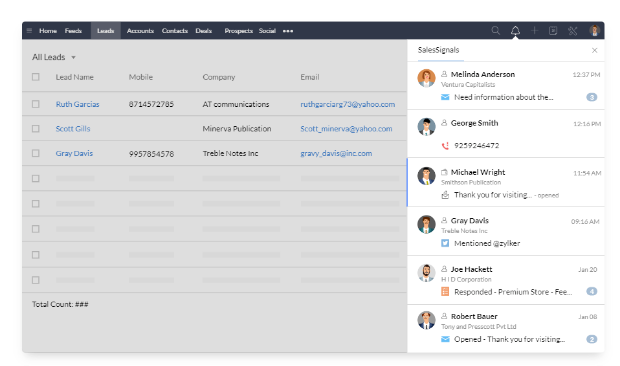Select the Leads tab

coord(106,30)
